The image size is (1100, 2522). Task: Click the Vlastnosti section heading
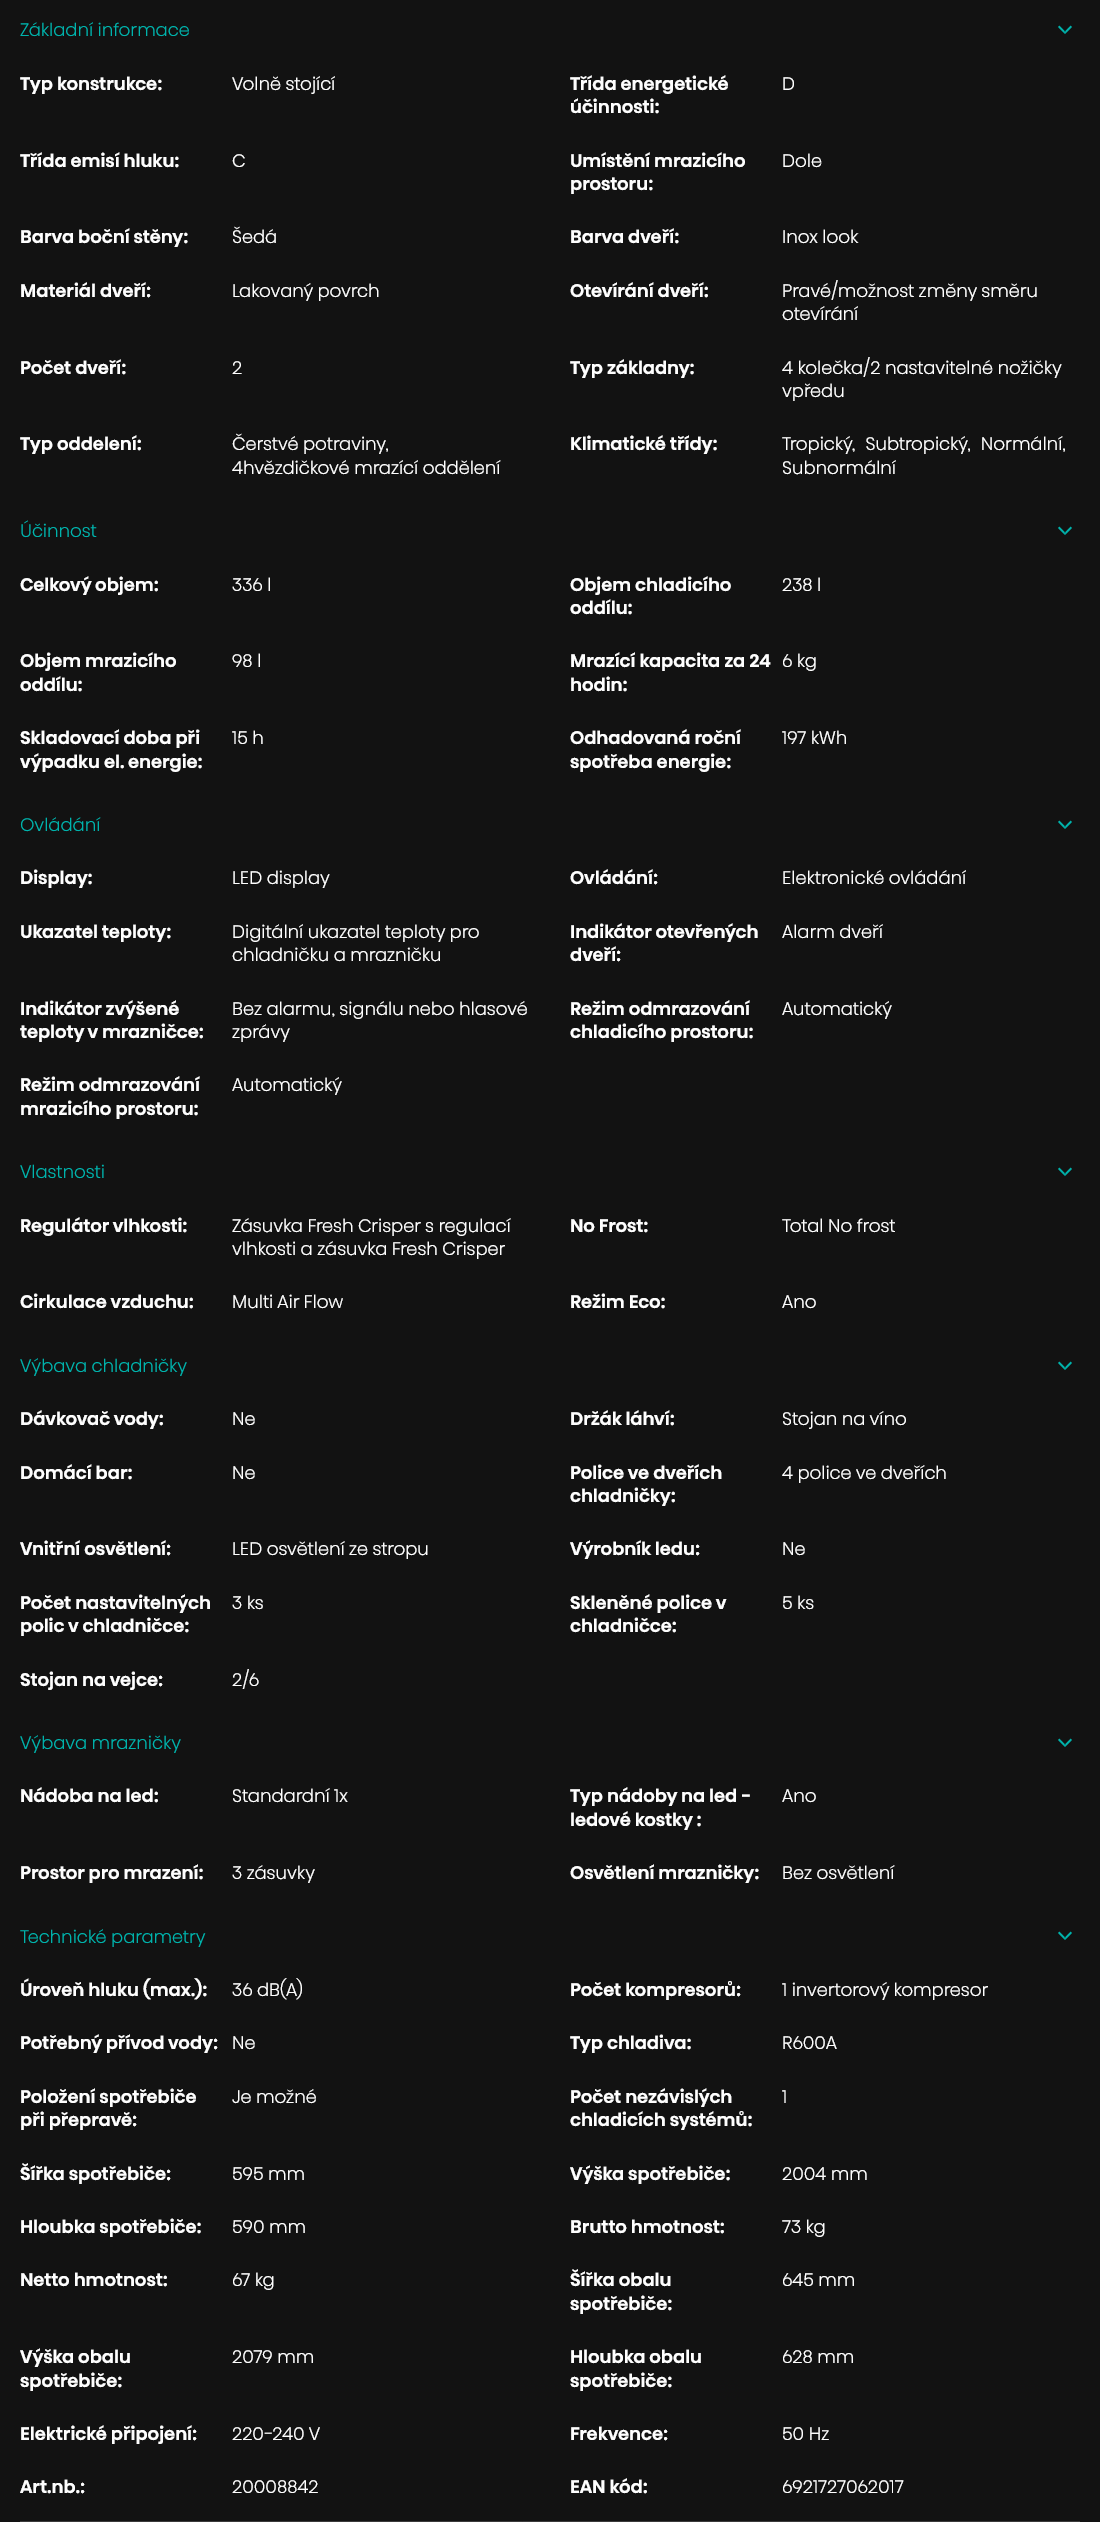[x=62, y=1172]
